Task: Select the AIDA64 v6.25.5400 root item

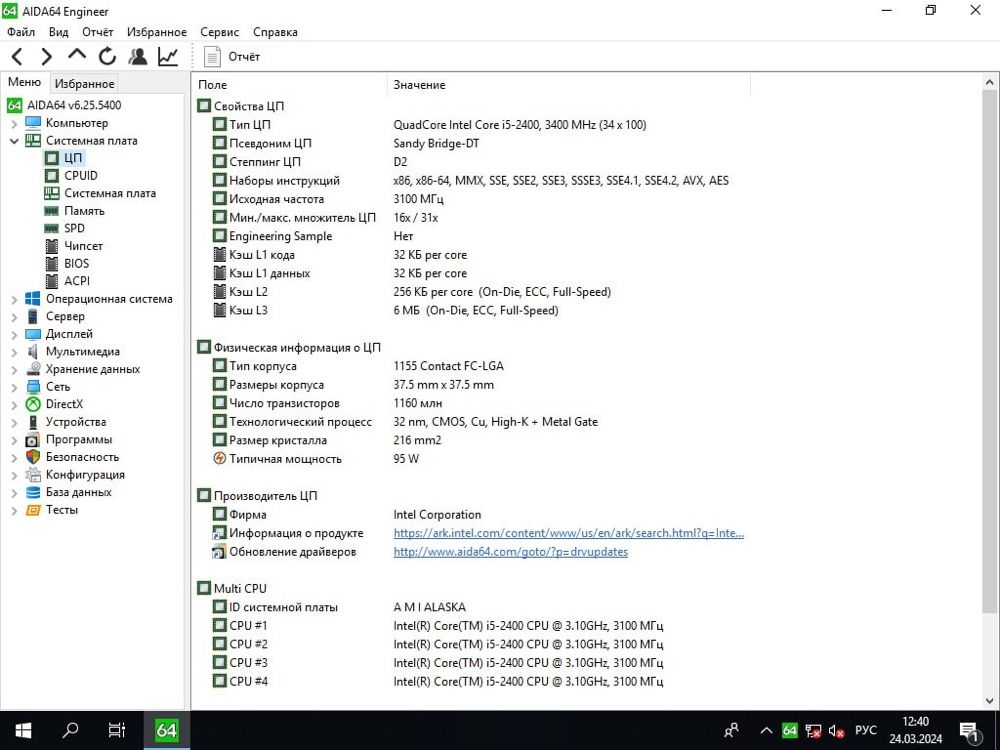Action: 64,105
